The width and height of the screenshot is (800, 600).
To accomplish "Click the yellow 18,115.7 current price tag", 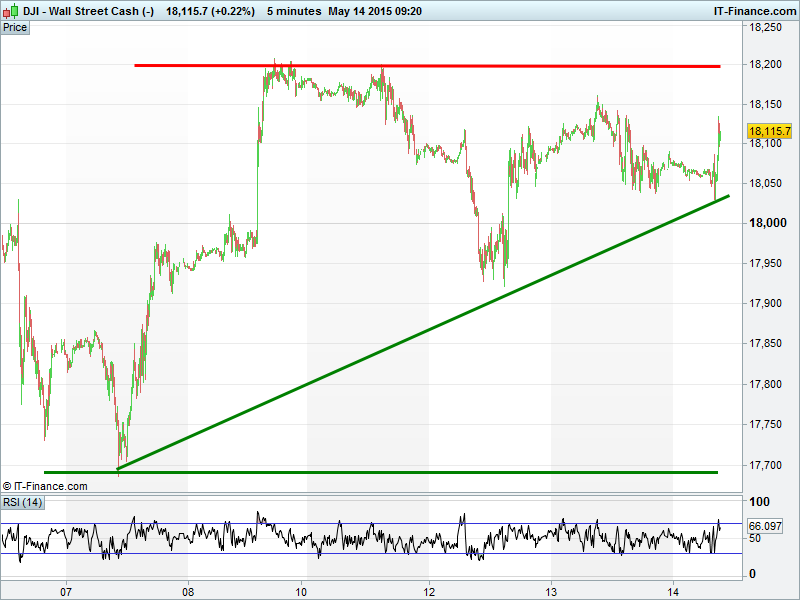I will (x=769, y=131).
